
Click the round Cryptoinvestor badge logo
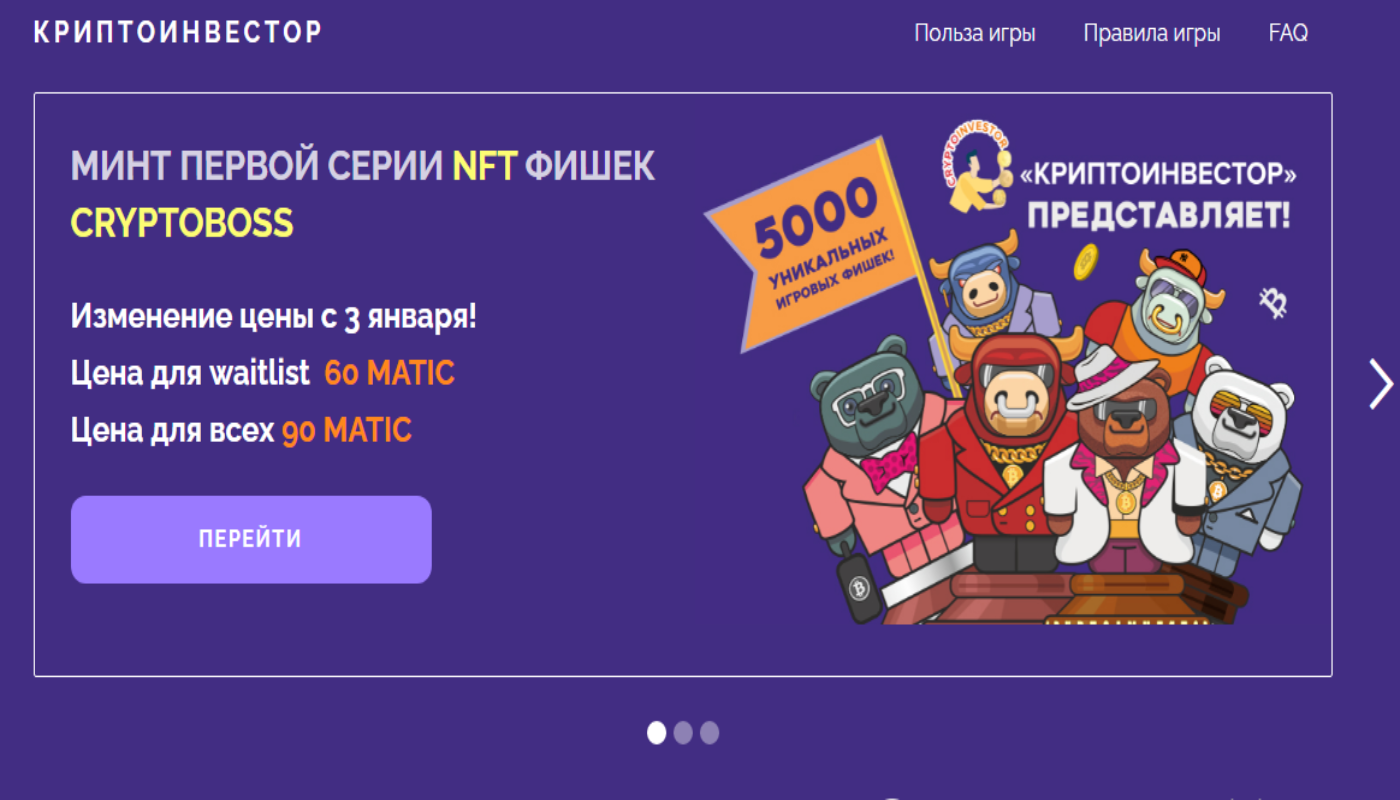click(975, 163)
